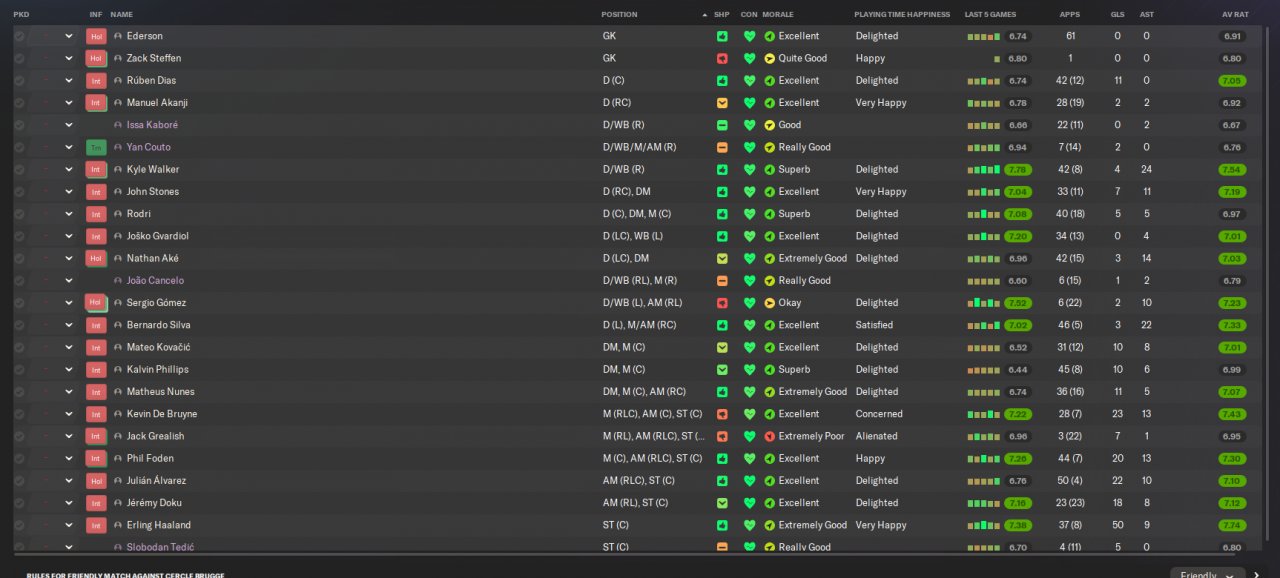The image size is (1280, 578).
Task: Click Kyle Walker's Int info badge
Action: tap(96, 169)
